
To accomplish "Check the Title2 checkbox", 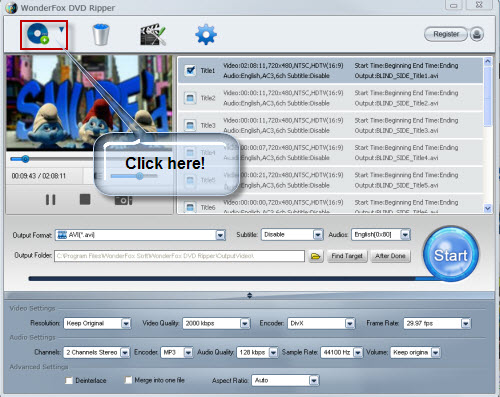I will pyautogui.click(x=190, y=98).
